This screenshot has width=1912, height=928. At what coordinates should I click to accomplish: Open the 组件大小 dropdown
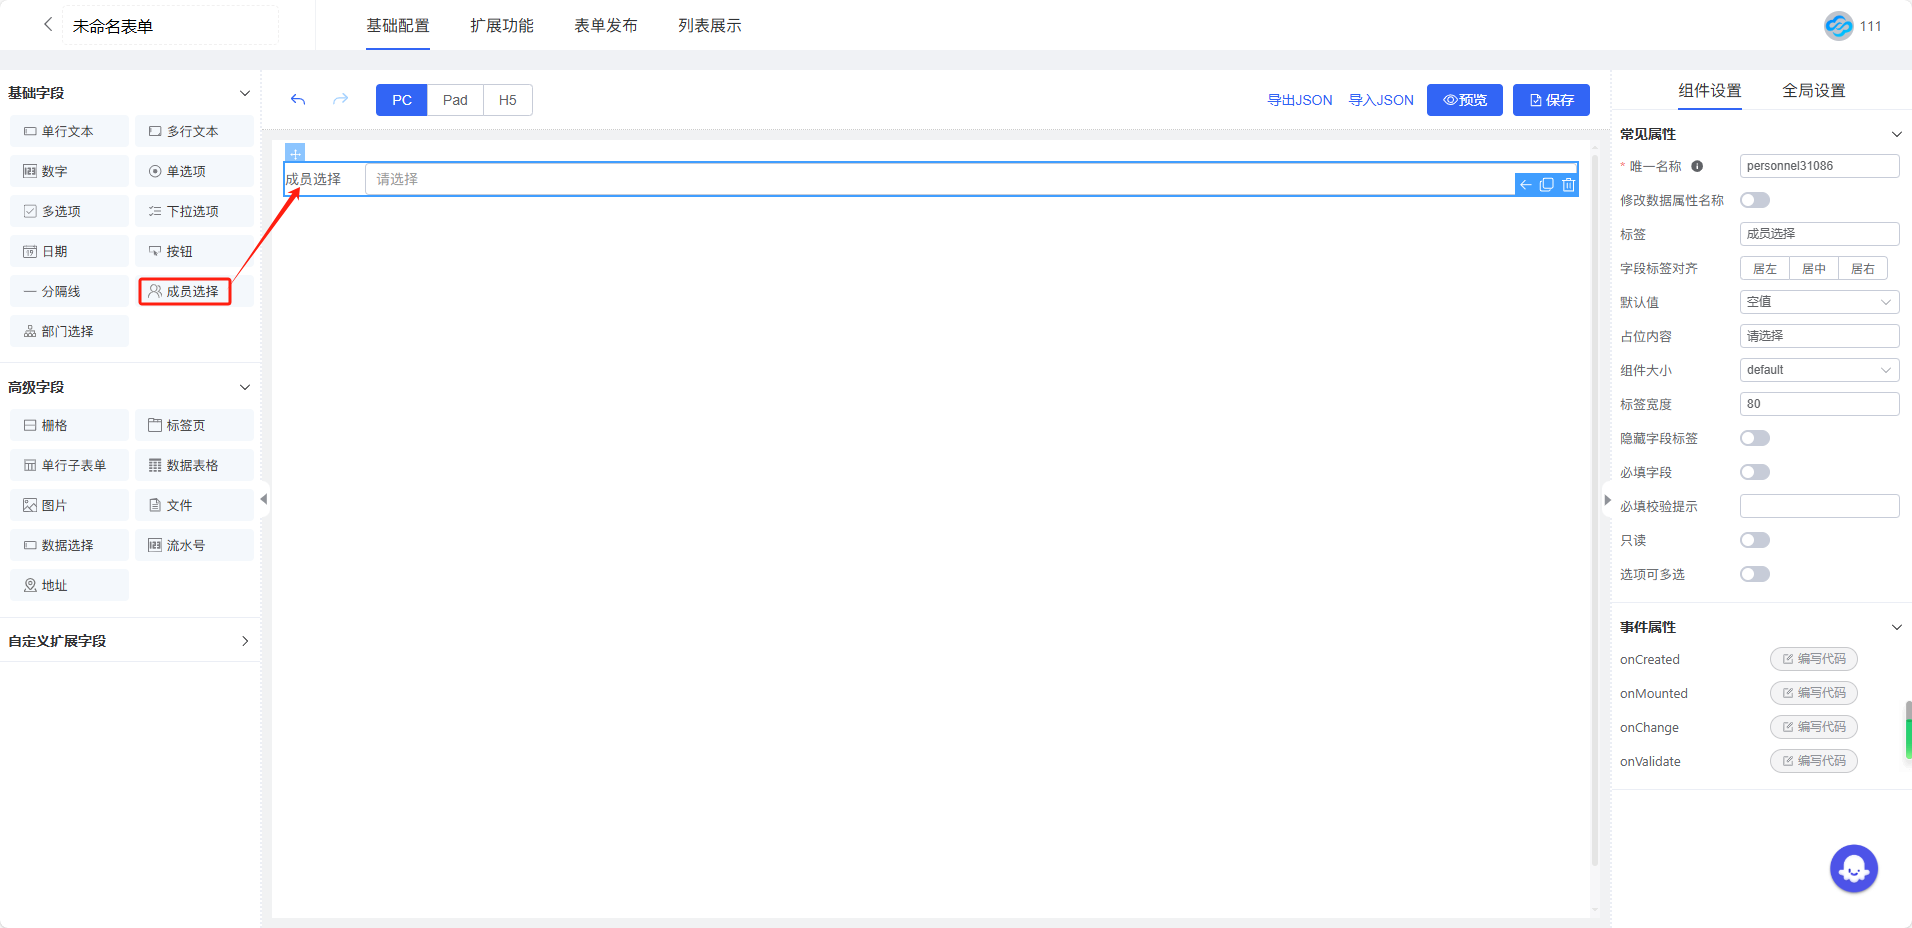click(x=1818, y=370)
